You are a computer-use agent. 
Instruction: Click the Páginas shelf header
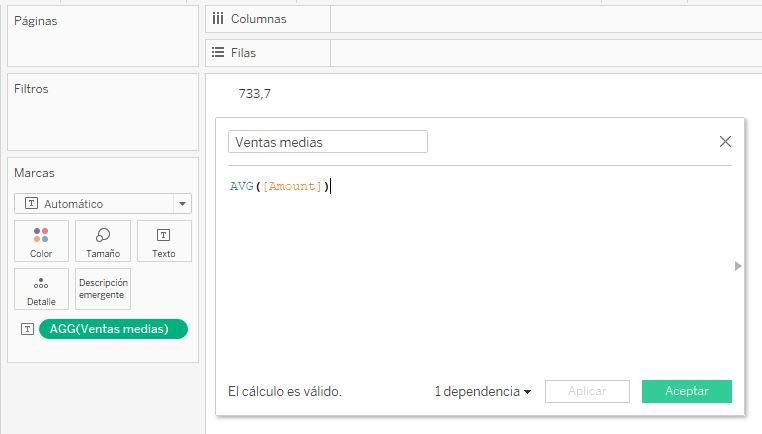35,21
